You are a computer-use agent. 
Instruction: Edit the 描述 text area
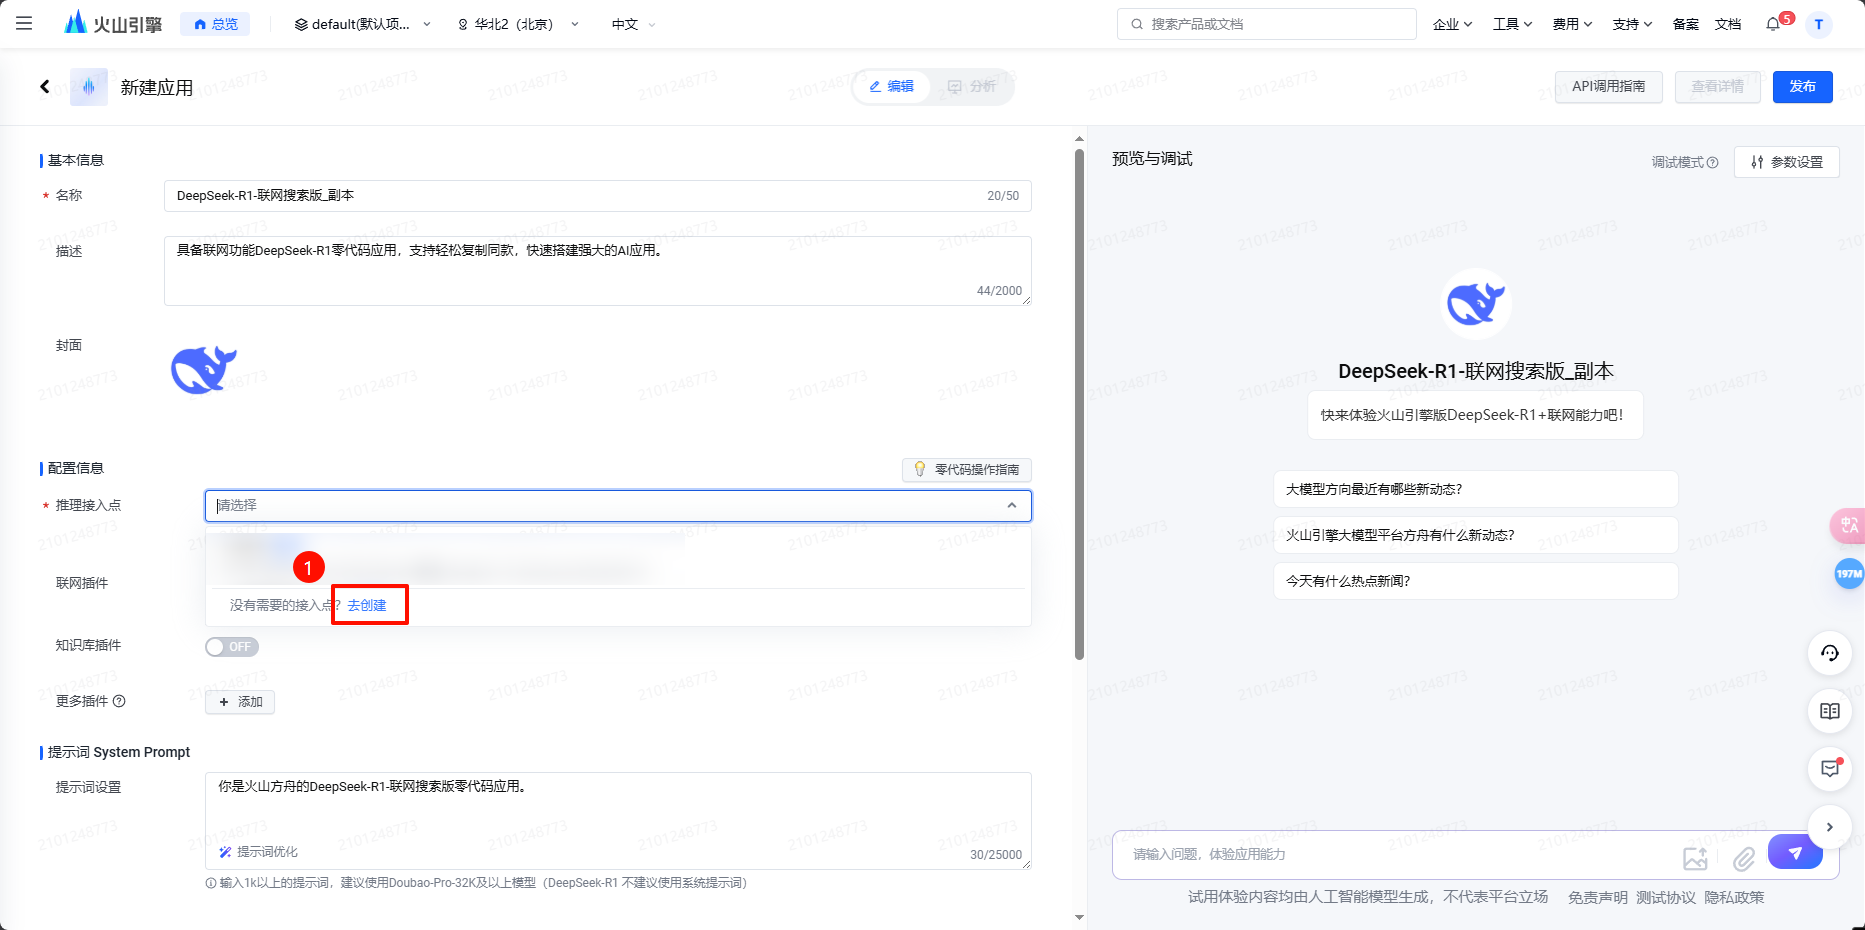[x=597, y=271]
